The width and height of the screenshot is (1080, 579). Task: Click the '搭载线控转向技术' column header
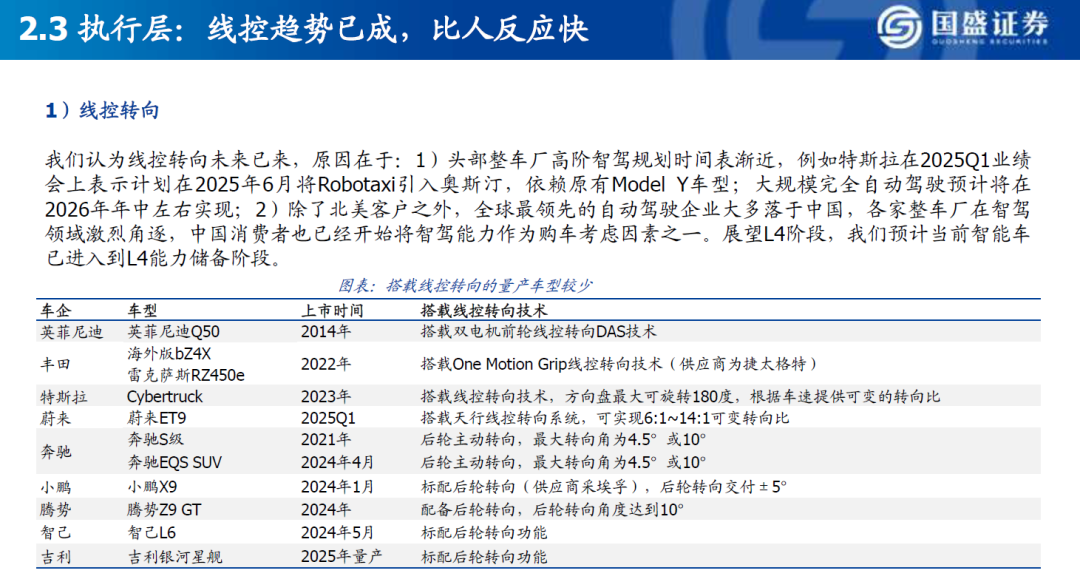tap(484, 310)
